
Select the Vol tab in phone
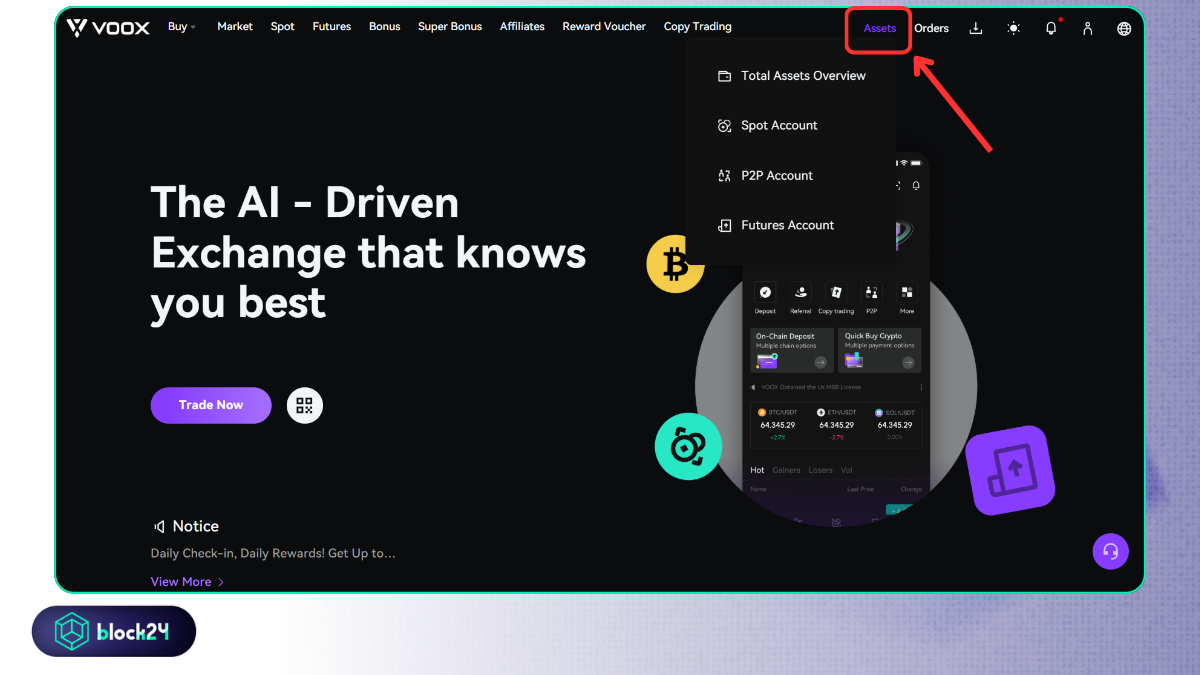tap(846, 470)
